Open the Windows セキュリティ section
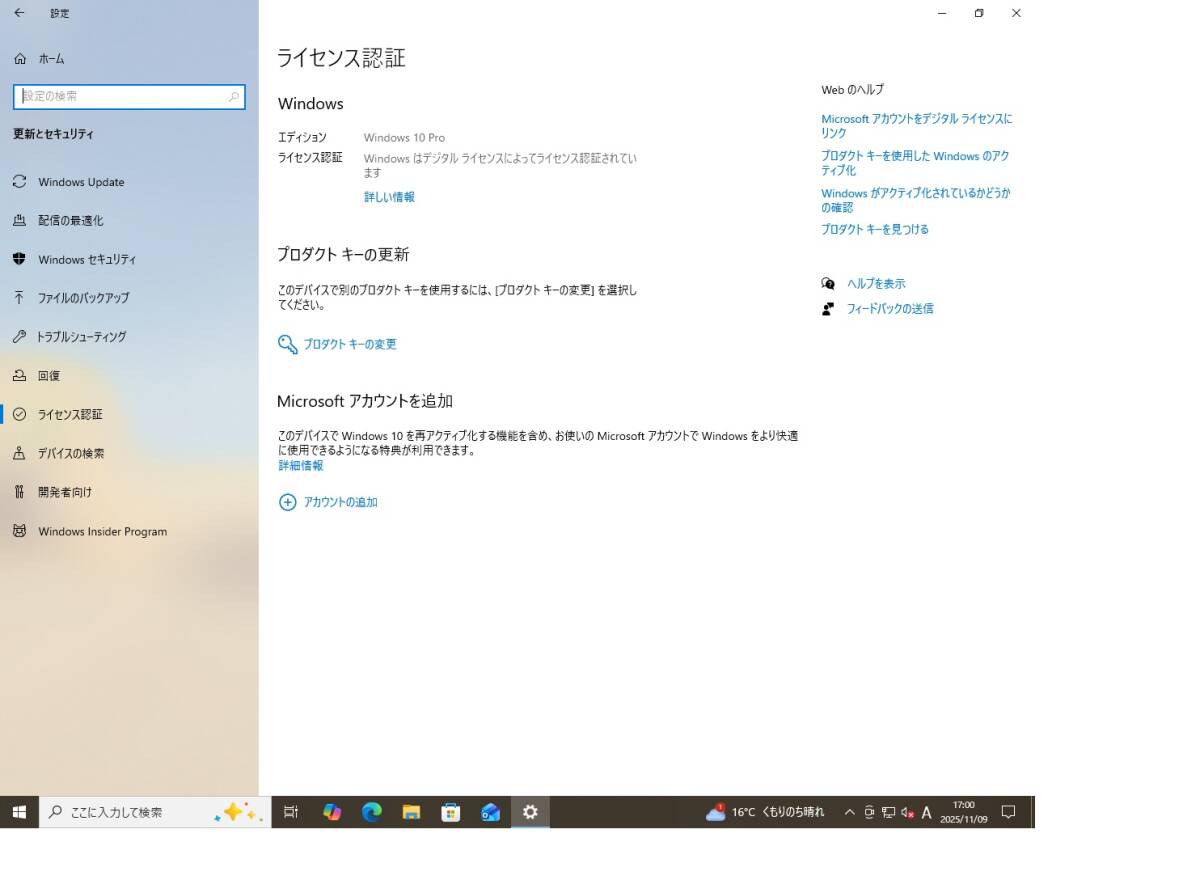Screen dimensions: 1200x880 point(85,259)
